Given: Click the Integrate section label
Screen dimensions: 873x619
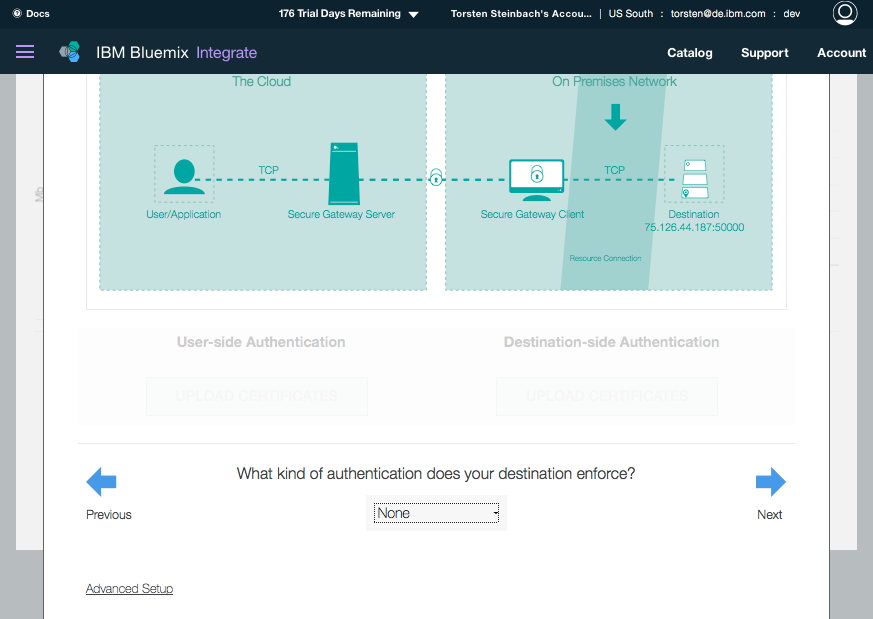Looking at the screenshot, I should (227, 53).
